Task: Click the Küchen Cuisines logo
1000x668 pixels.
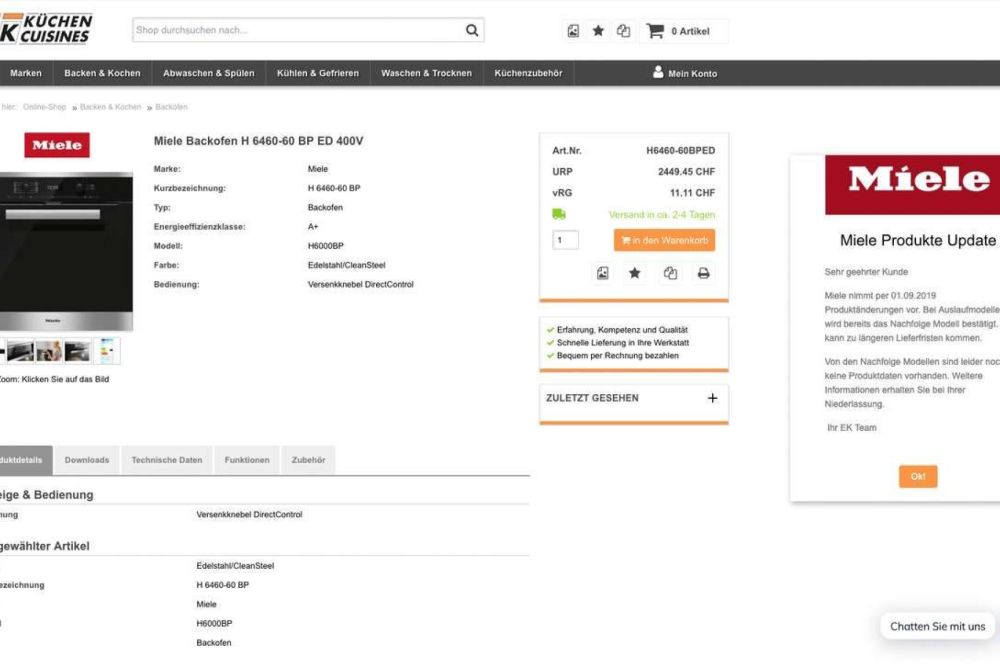Action: click(x=46, y=28)
